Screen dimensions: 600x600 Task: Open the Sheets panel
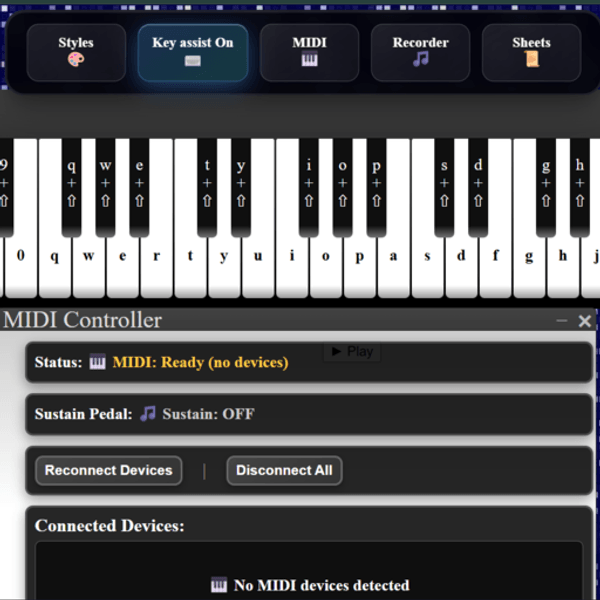tap(531, 52)
